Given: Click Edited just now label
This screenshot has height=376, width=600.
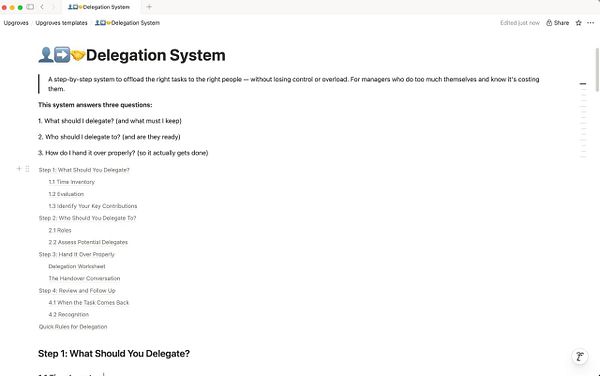Looking at the screenshot, I should pos(520,23).
